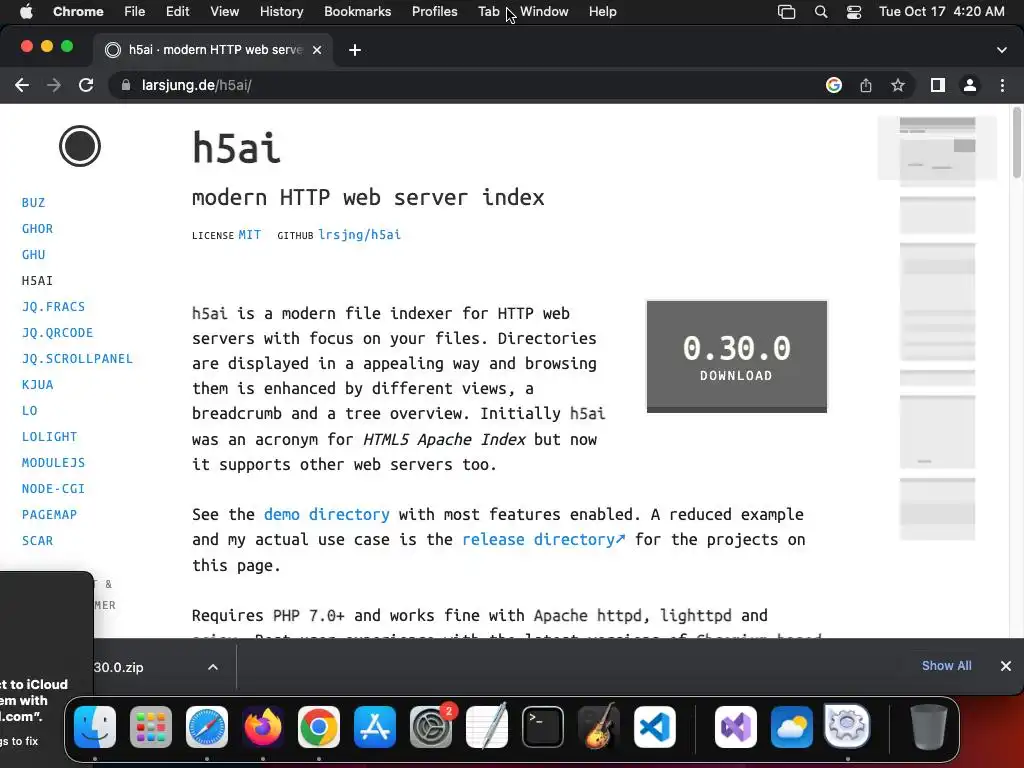Open Firefox from the dock
Screen dimensions: 1024x768
263,727
